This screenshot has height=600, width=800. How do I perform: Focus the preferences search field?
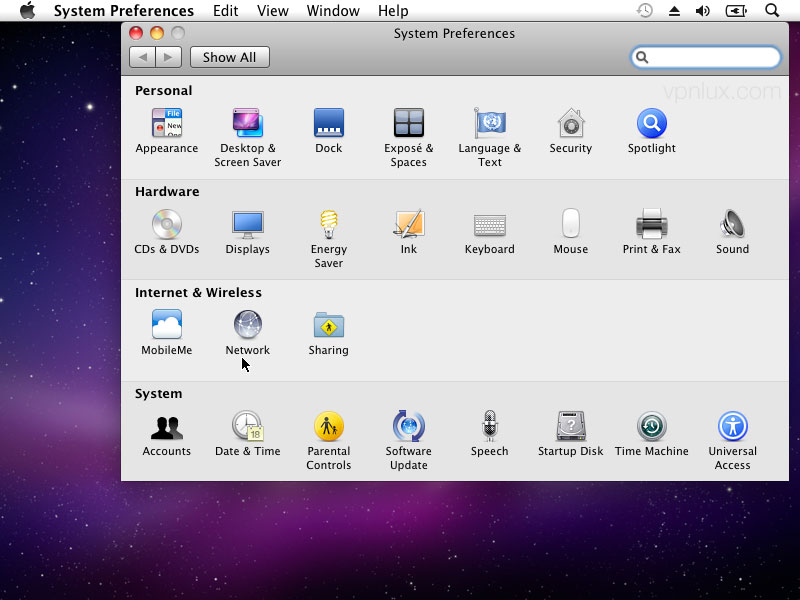coord(706,57)
